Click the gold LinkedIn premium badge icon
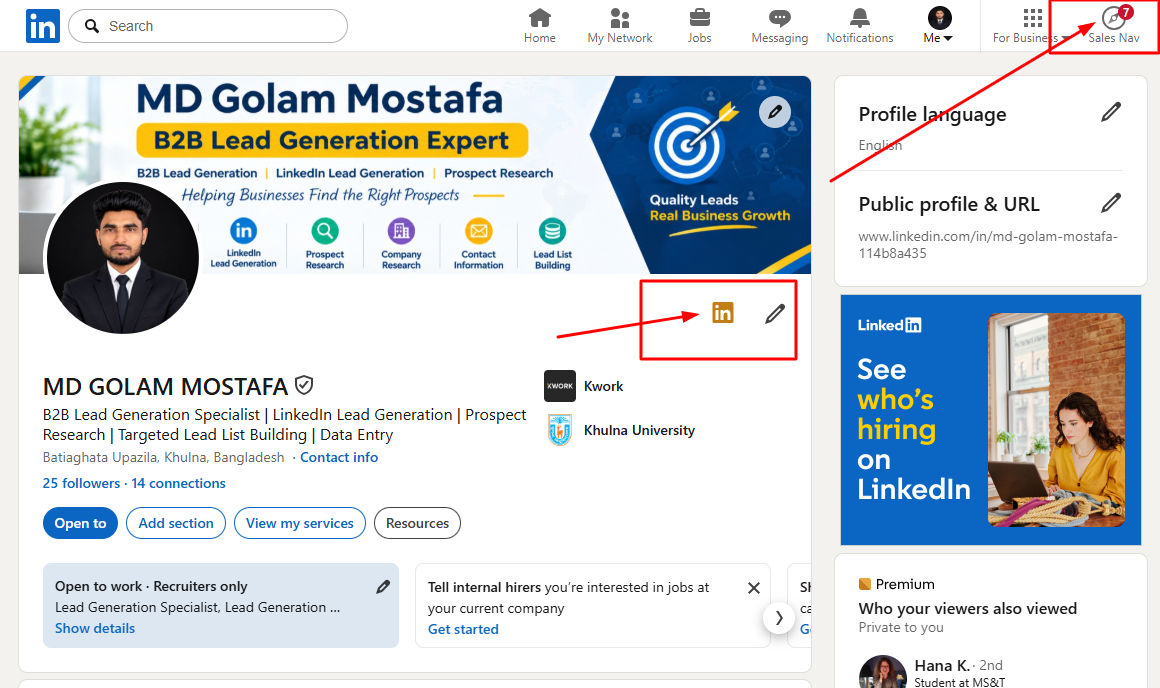Viewport: 1160px width, 688px height. [723, 313]
